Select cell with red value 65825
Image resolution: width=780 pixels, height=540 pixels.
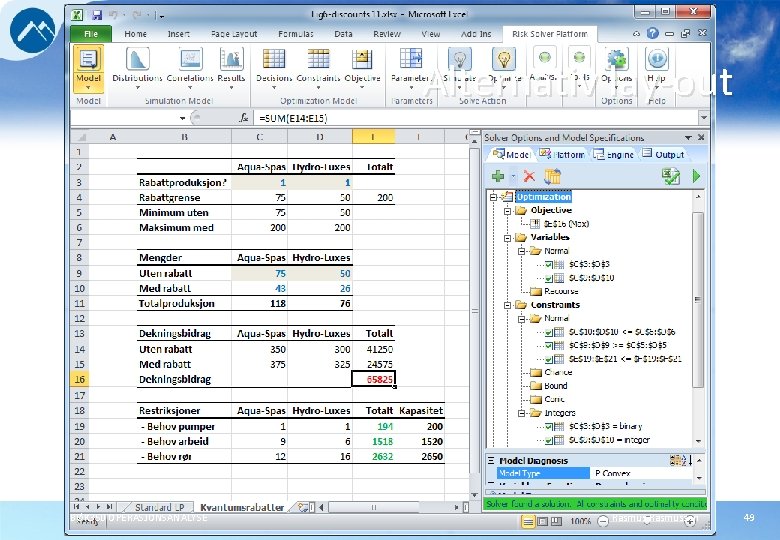click(374, 379)
